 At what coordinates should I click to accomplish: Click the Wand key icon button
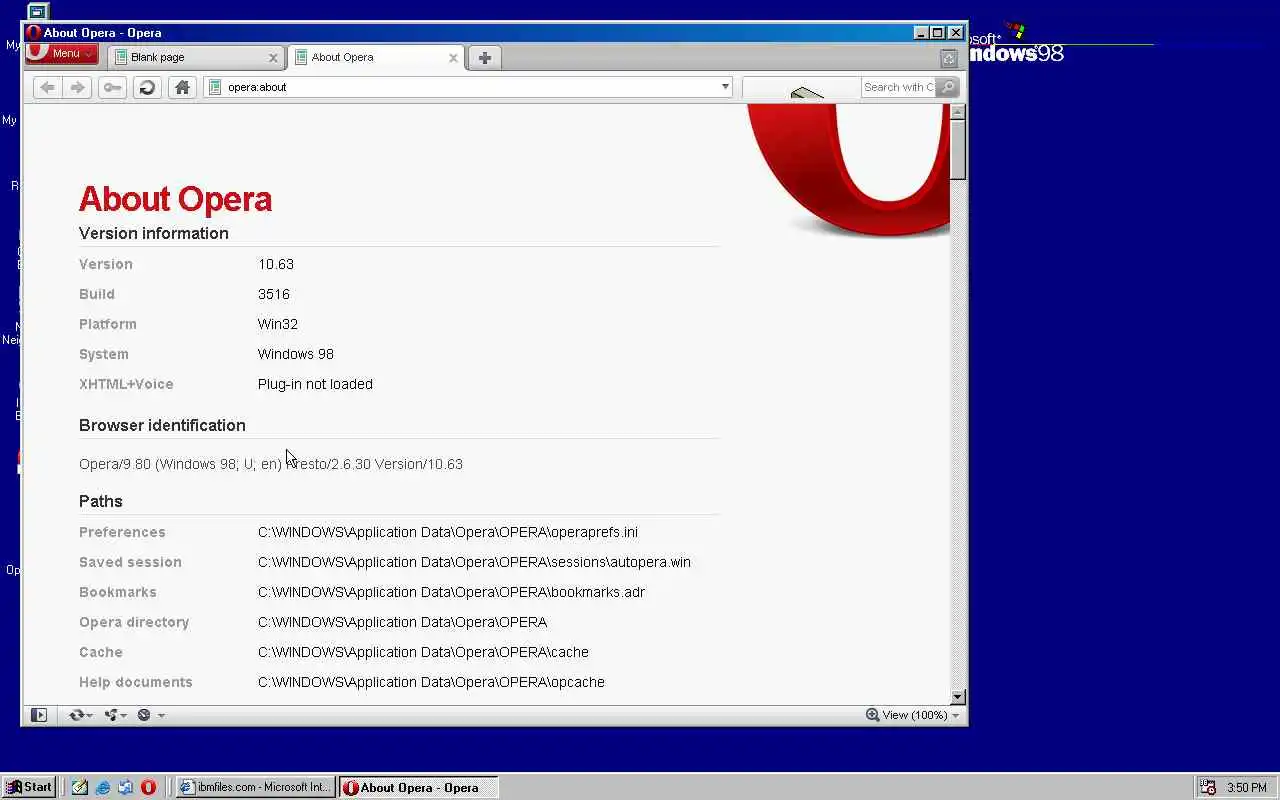point(112,87)
